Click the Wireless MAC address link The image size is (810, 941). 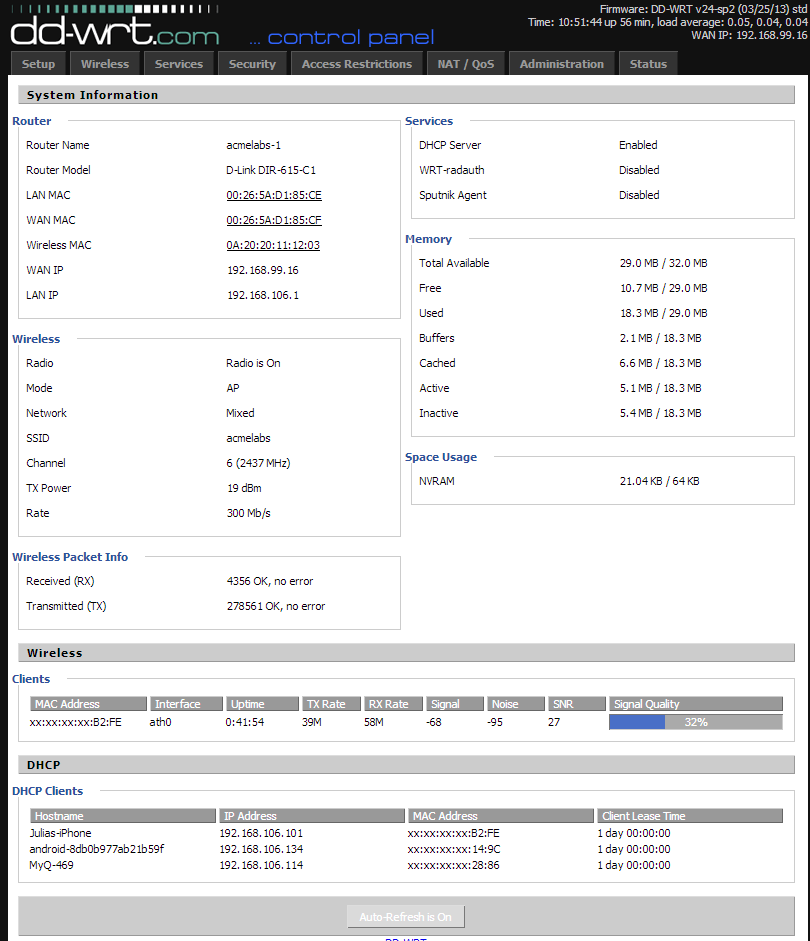point(273,245)
